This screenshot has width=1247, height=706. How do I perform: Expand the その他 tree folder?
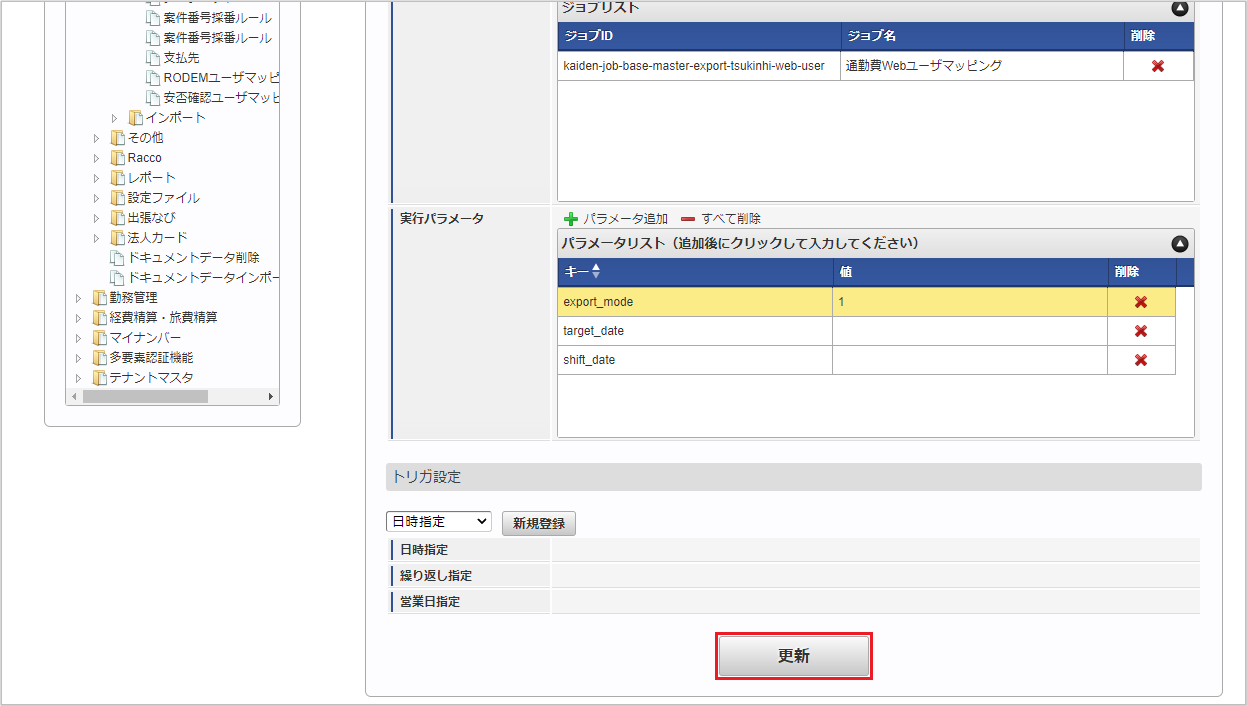coord(97,138)
